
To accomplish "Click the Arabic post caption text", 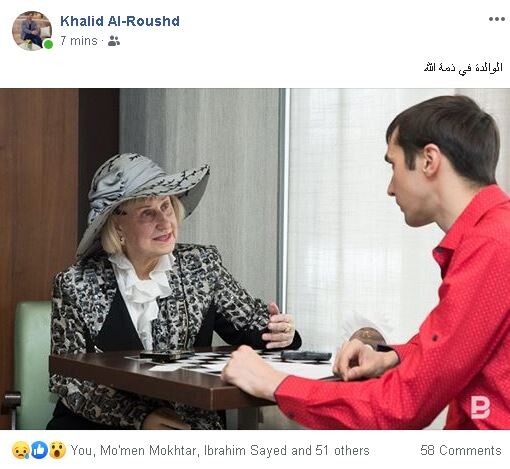I will [463, 68].
